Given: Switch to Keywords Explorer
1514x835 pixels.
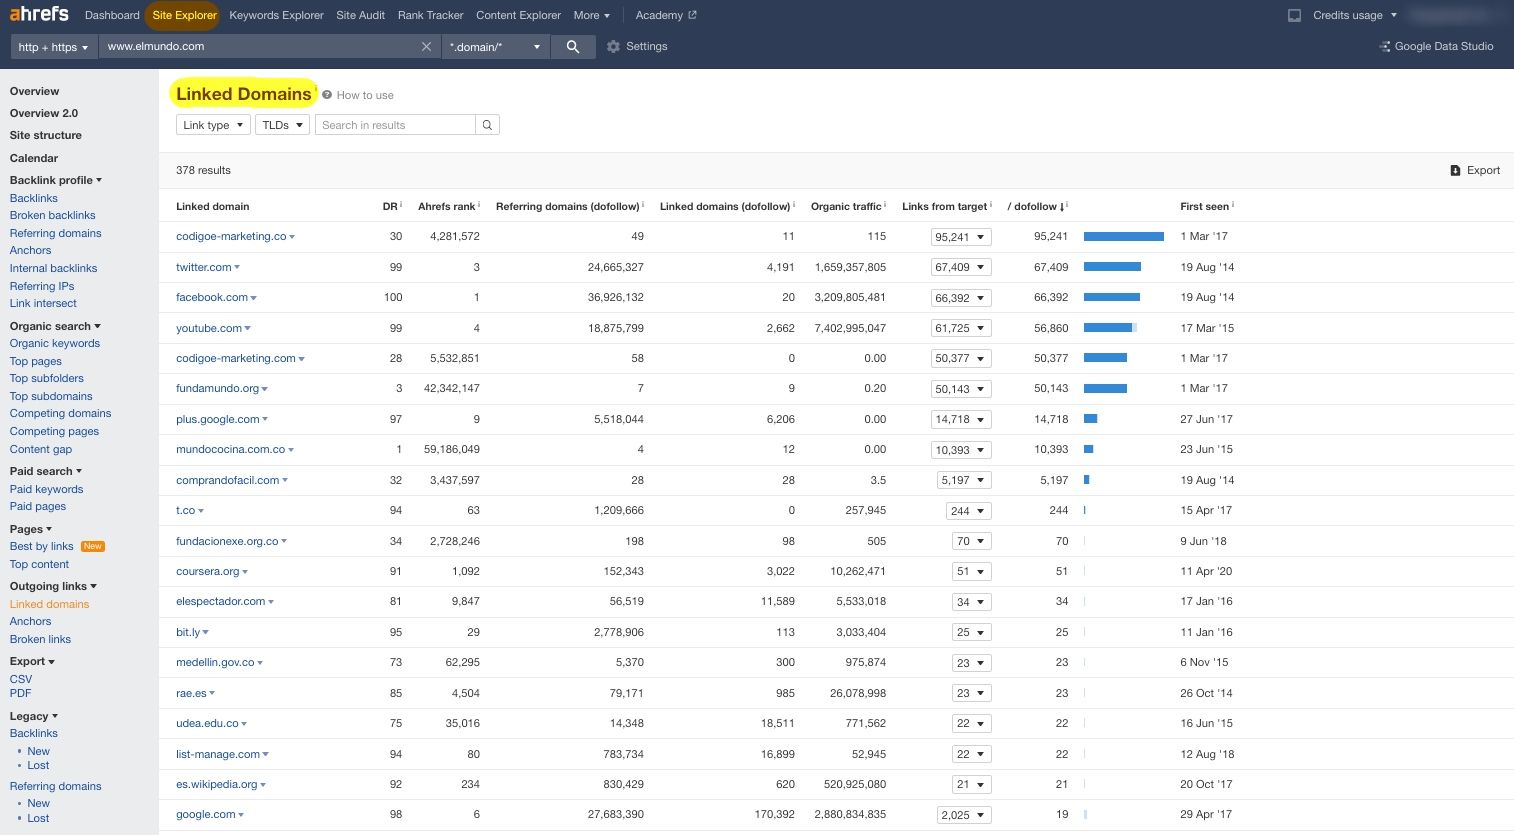Looking at the screenshot, I should 276,16.
